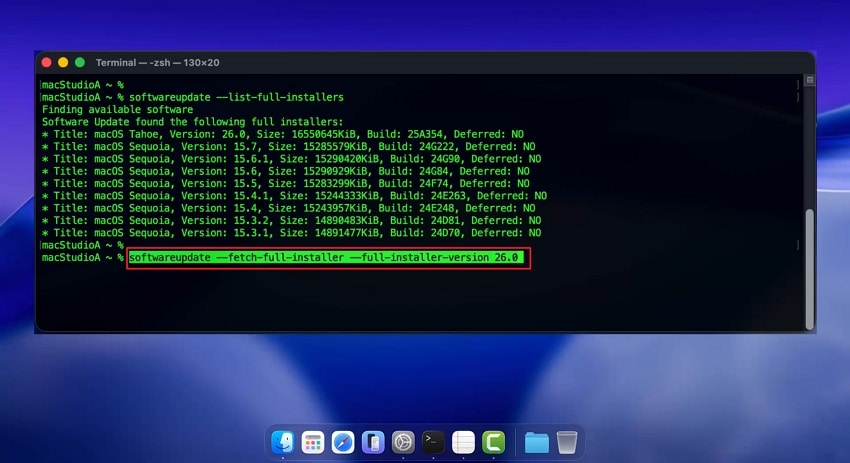Open the Launchpad apps grid icon
This screenshot has height=463, width=850.
pyautogui.click(x=313, y=442)
